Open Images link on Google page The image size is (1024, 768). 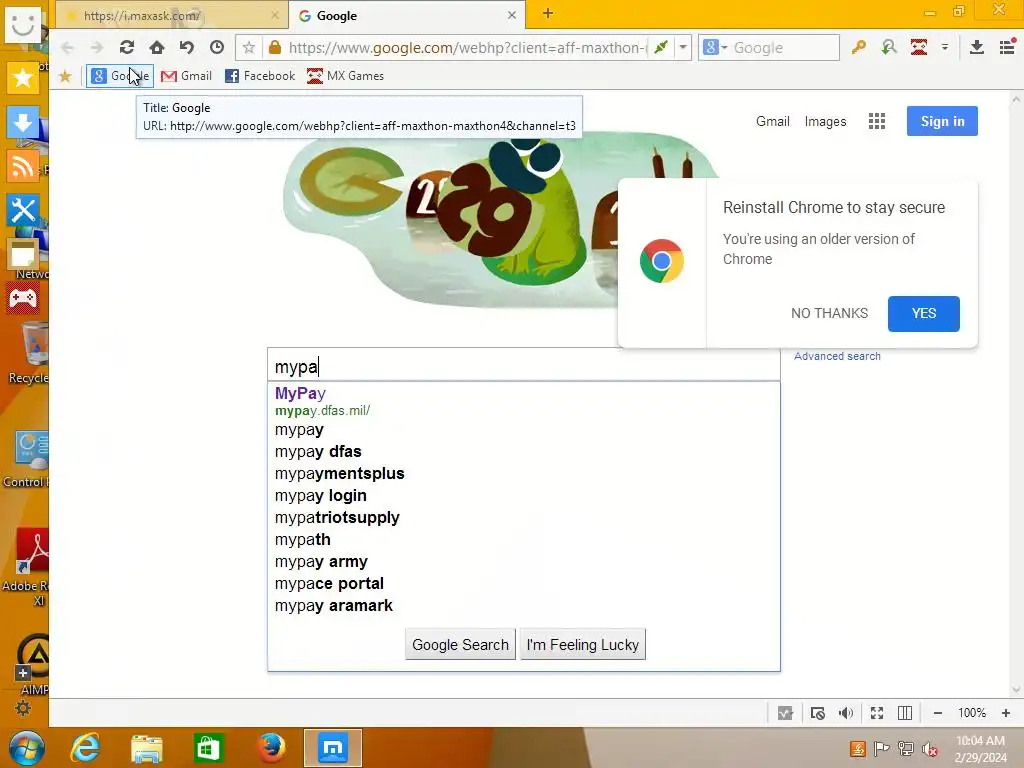pos(825,121)
